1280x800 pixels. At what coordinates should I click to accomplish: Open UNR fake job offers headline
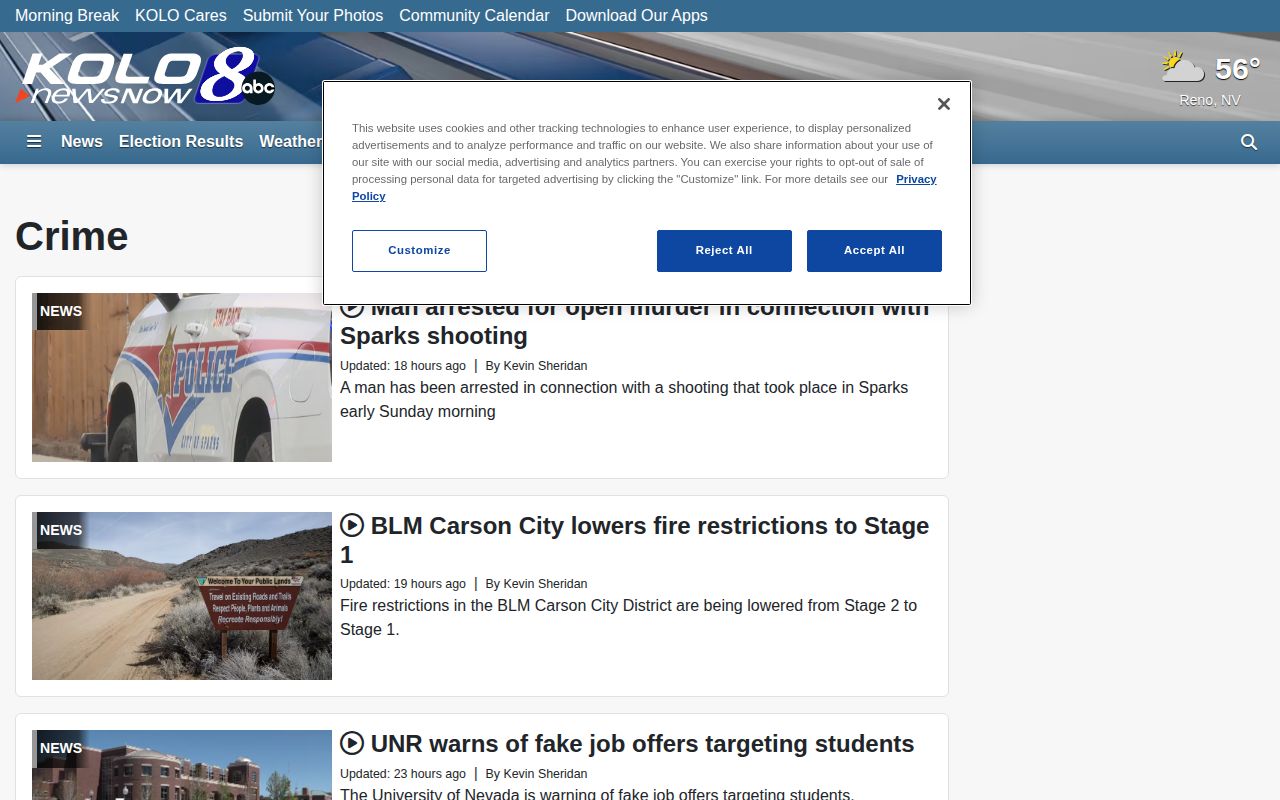point(642,744)
